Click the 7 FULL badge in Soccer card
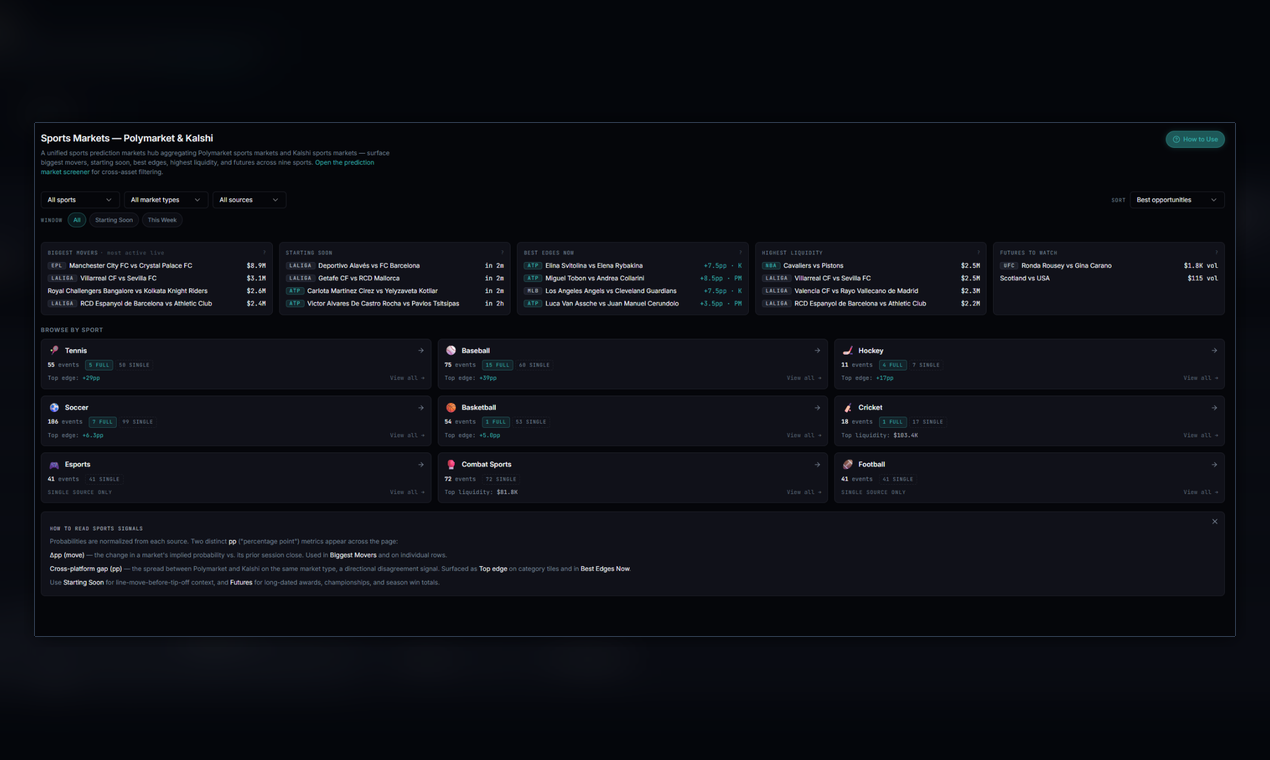Image resolution: width=1270 pixels, height=760 pixels. 102,422
